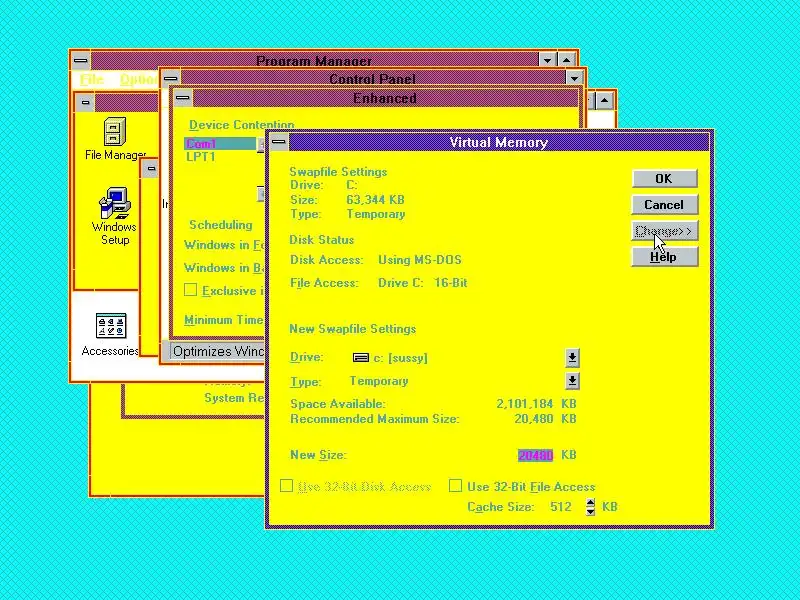This screenshot has height=600, width=800.
Task: Expand the swapfile Type dropdown arrow
Action: (572, 381)
